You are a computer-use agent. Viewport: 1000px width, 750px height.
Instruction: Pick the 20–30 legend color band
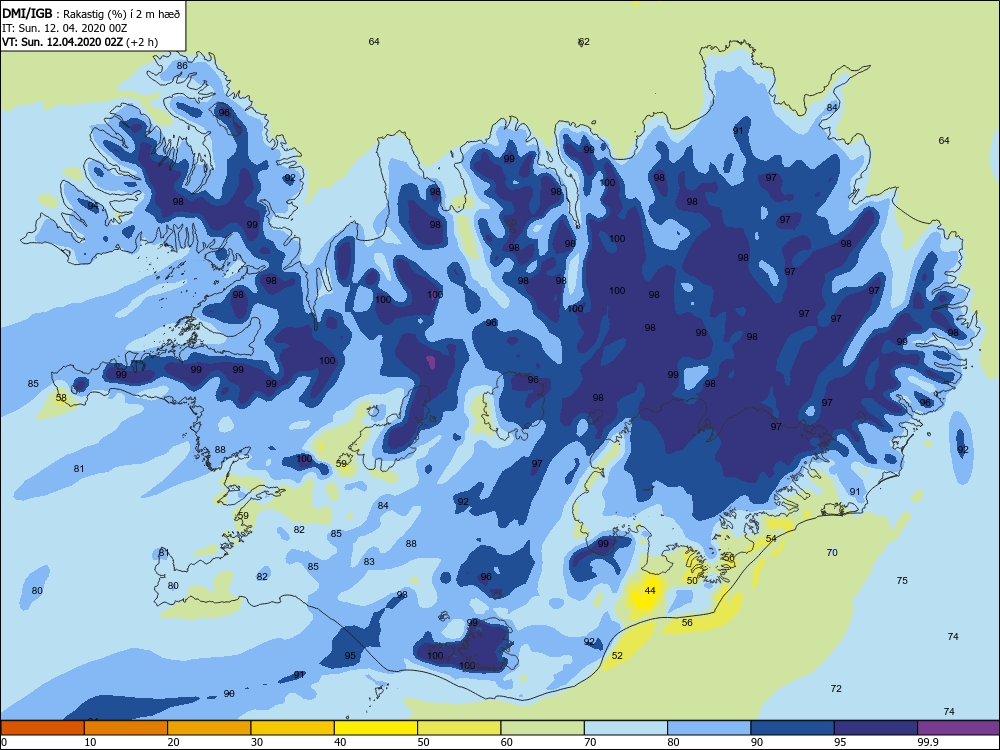[x=209, y=728]
